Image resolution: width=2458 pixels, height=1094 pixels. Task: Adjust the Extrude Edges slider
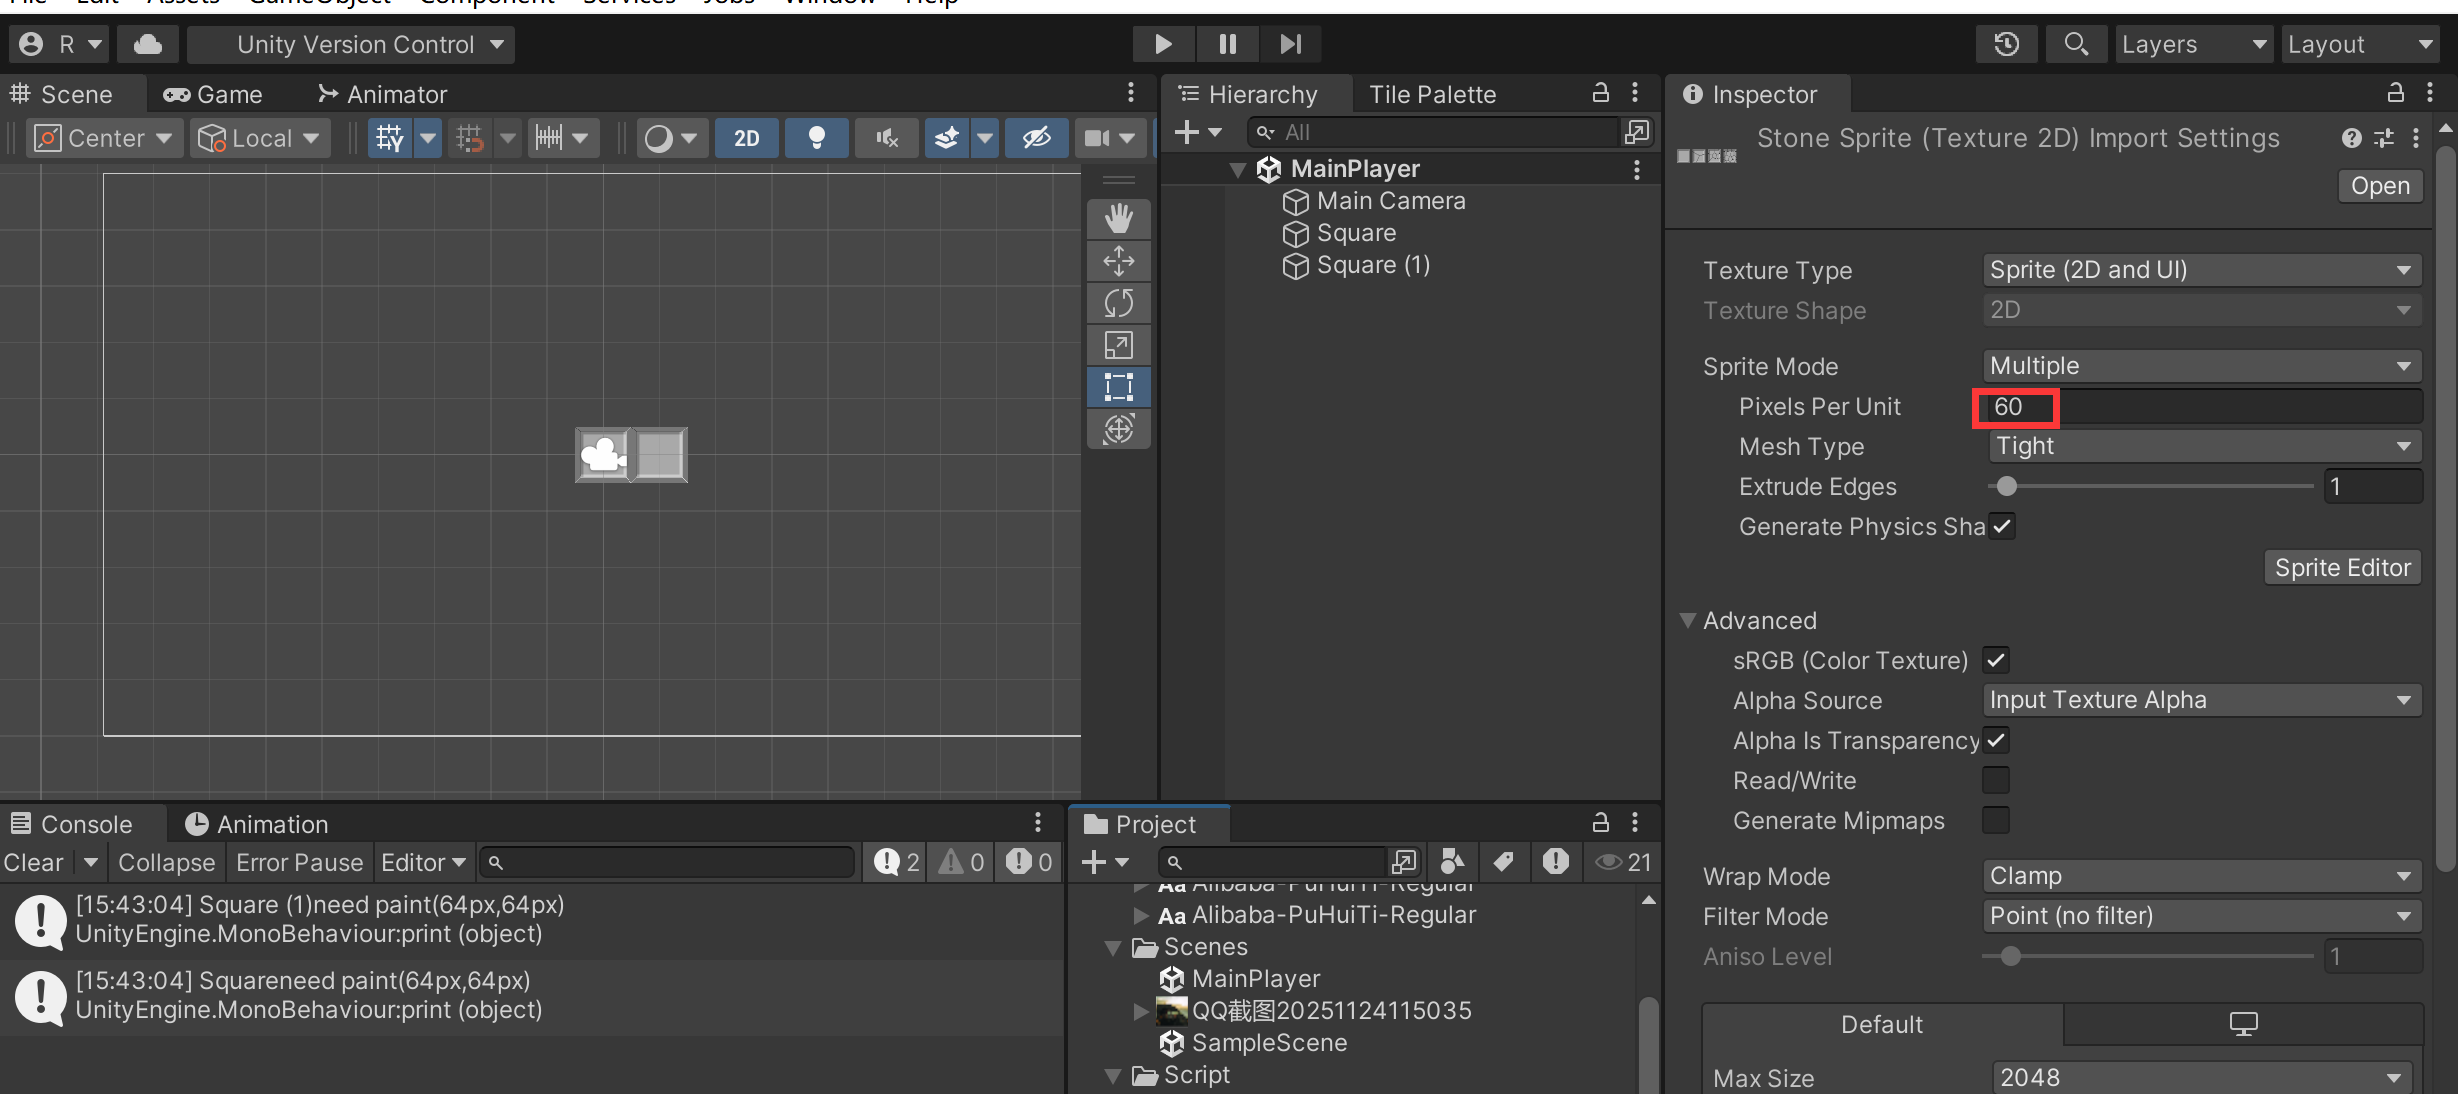tap(2006, 487)
